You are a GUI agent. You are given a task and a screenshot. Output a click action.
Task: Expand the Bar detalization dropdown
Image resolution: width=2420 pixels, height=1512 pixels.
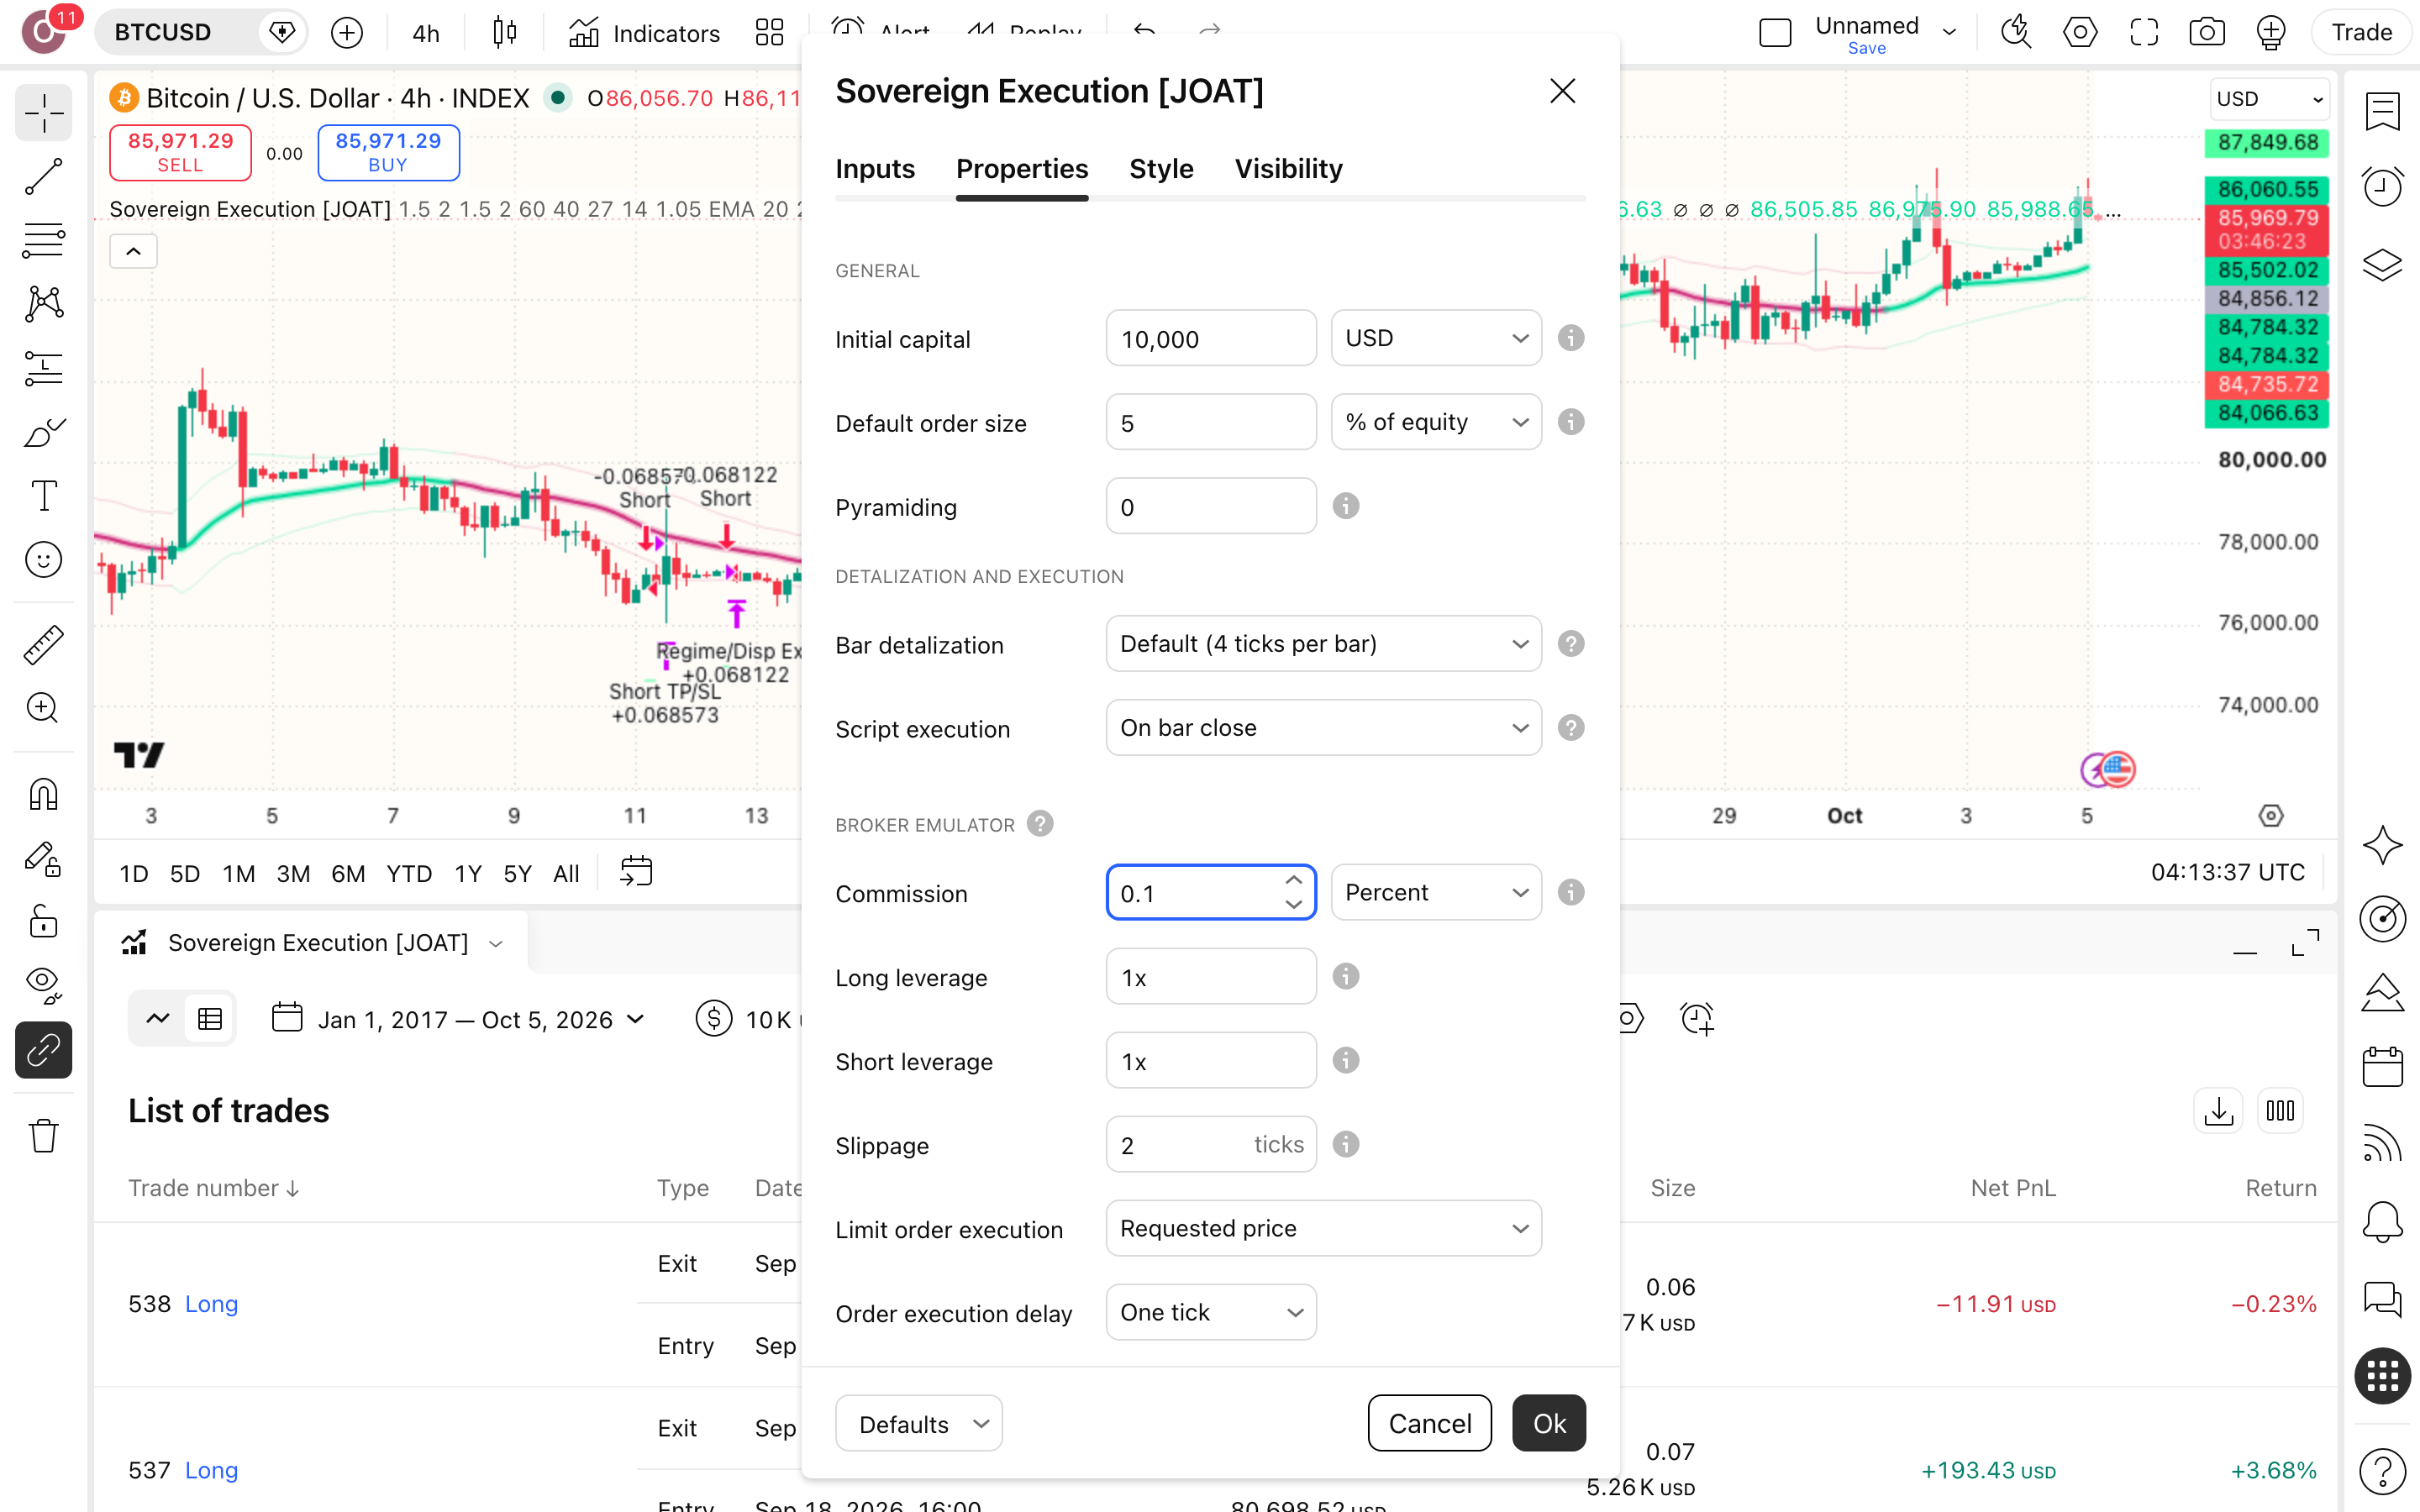click(x=1323, y=644)
